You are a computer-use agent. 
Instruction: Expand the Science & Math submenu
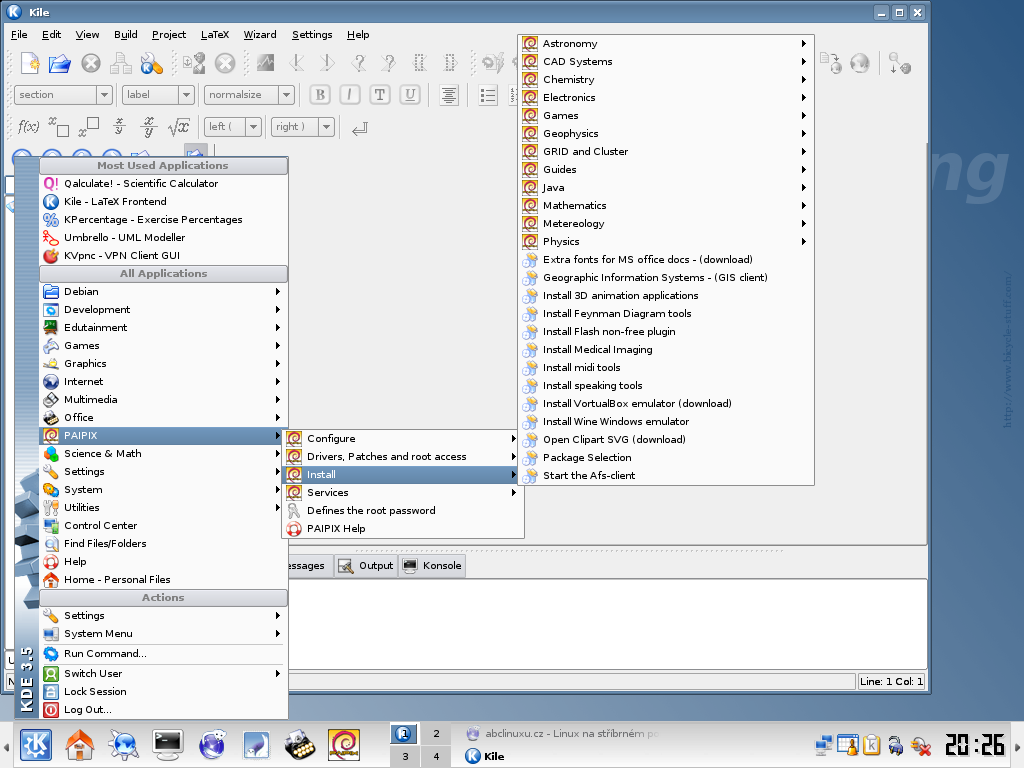[163, 453]
